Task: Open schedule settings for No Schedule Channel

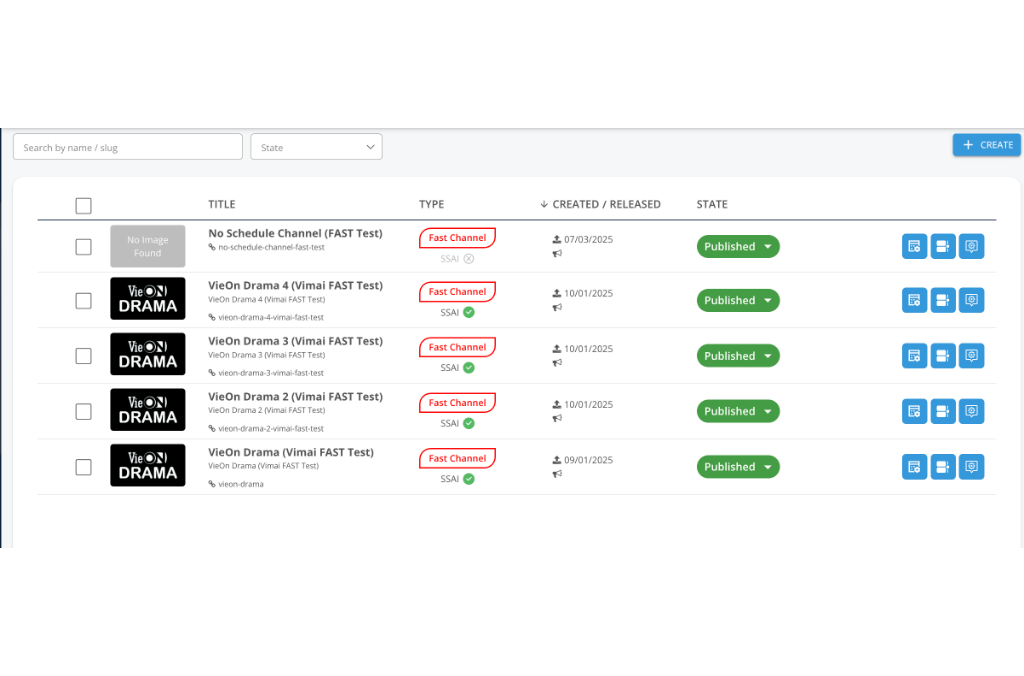Action: 914,246
